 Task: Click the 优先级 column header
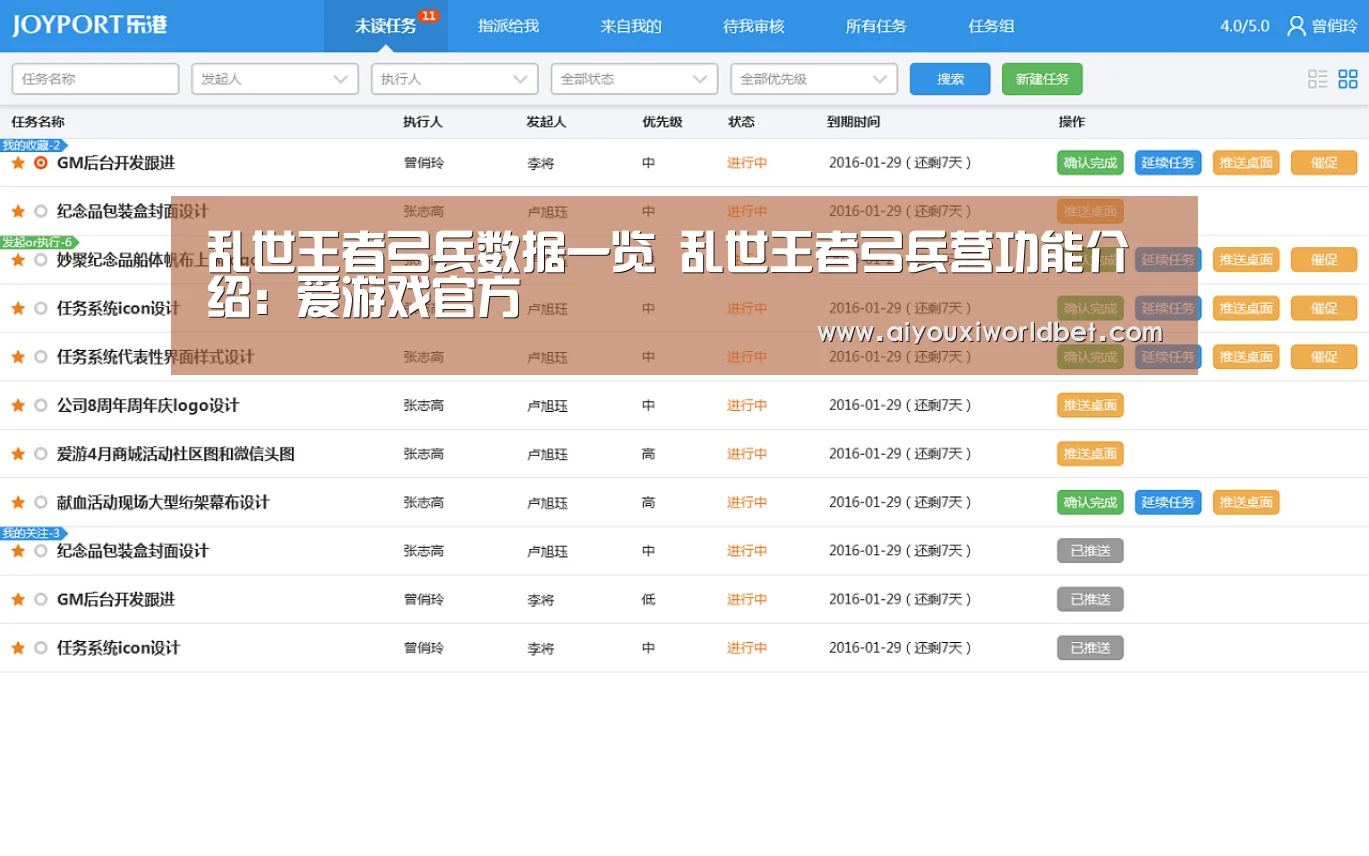tap(662, 122)
